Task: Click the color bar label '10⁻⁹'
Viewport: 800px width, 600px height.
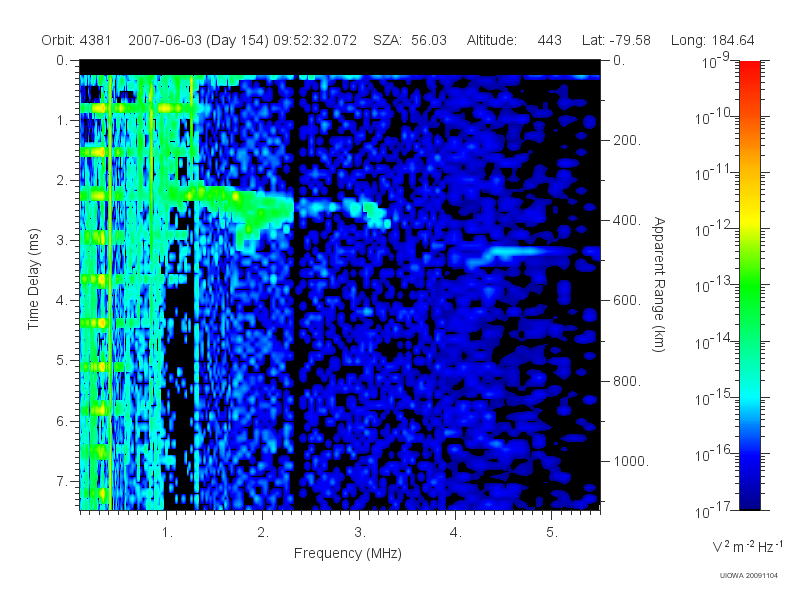Action: click(716, 61)
